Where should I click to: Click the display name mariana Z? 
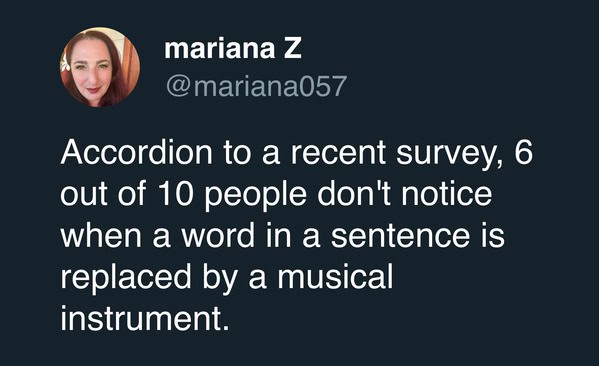click(x=233, y=49)
